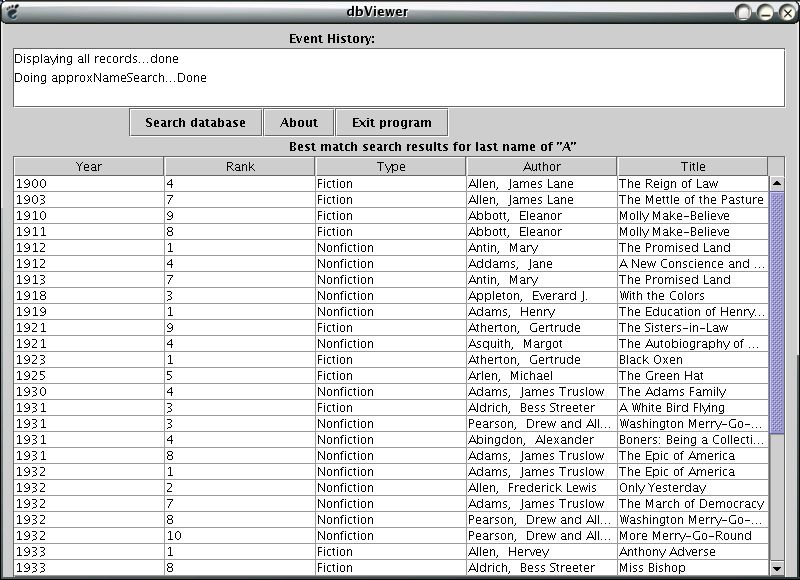Sort results by the Author column
Screen dimensions: 800x580
point(541,165)
